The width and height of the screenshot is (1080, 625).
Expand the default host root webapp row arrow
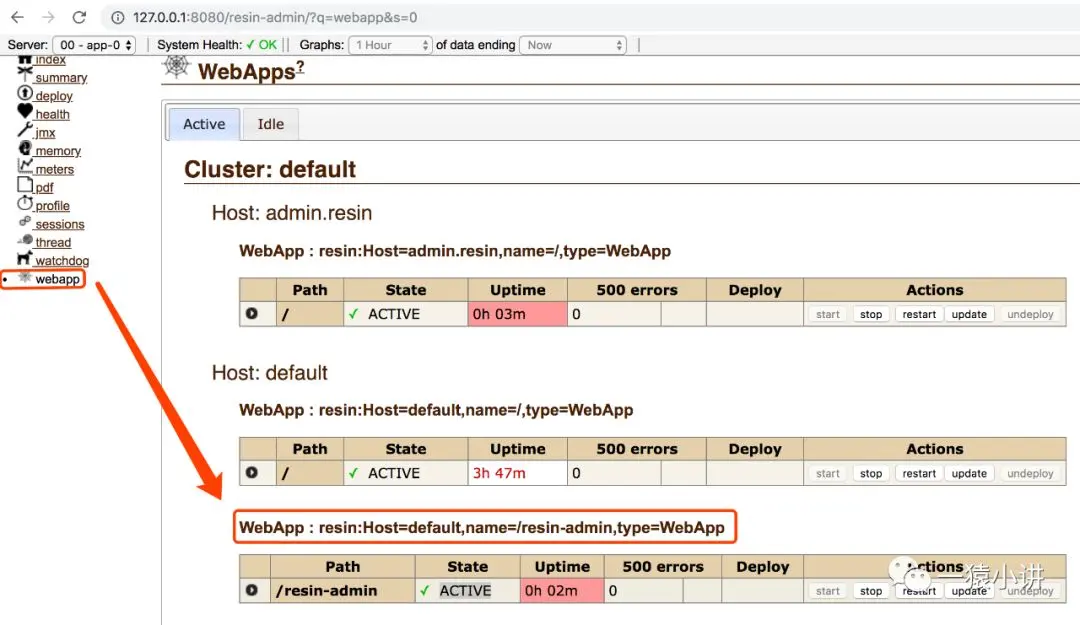[x=252, y=473]
